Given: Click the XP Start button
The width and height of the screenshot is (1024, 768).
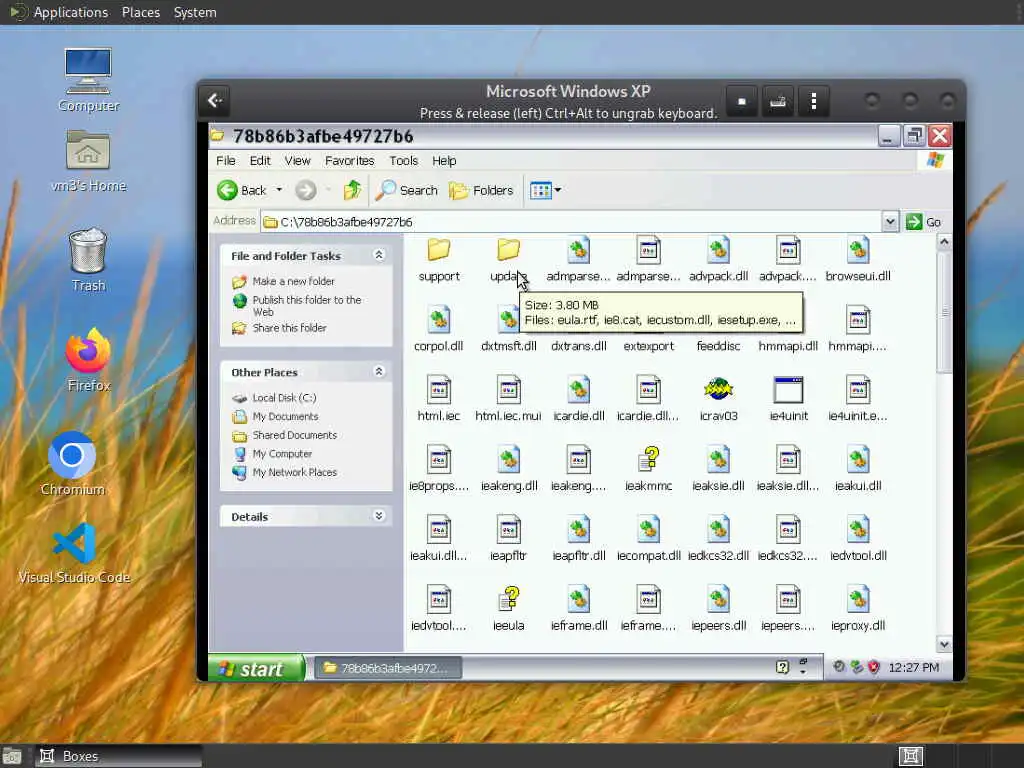Looking at the screenshot, I should [x=257, y=668].
